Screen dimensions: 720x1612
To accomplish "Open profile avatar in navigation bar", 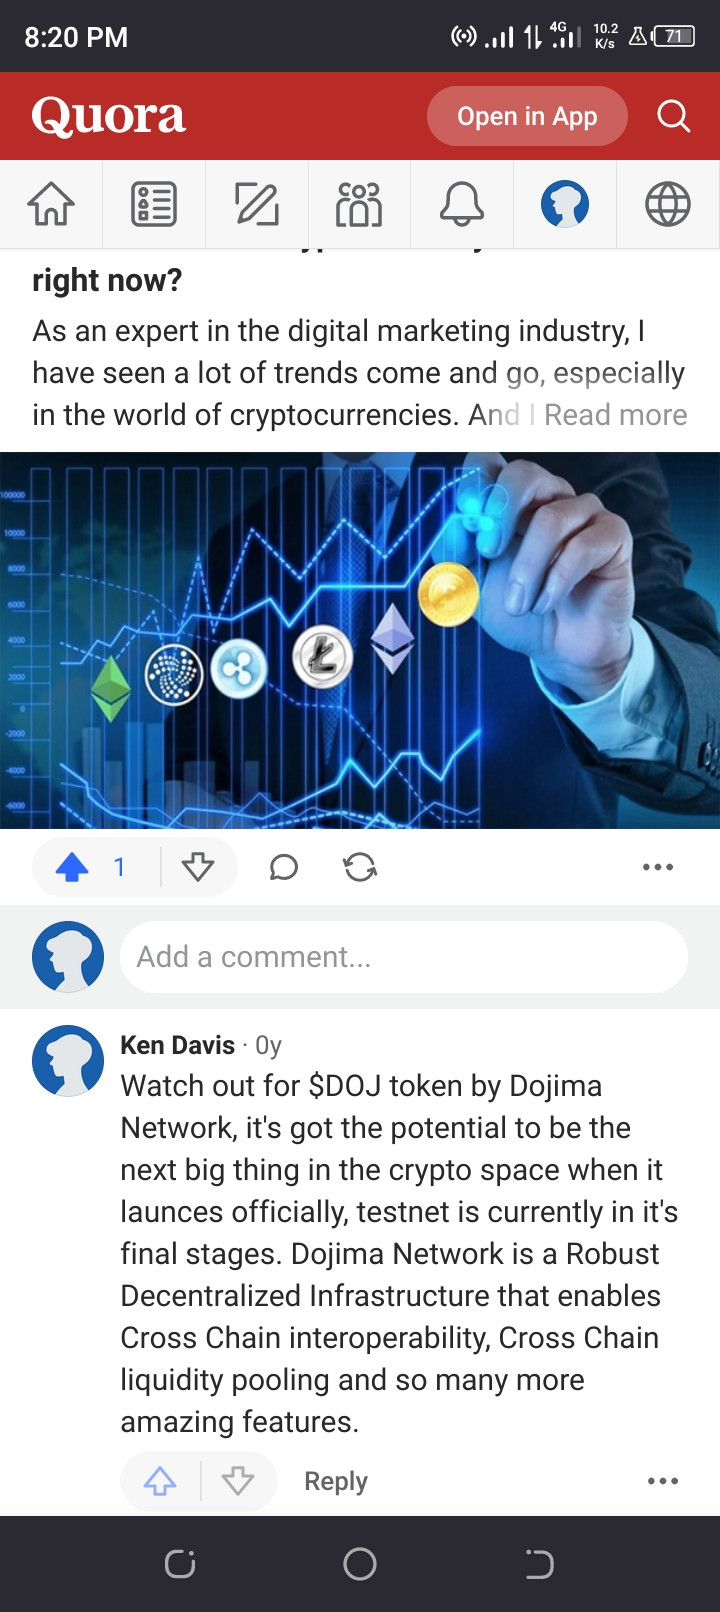I will pyautogui.click(x=565, y=204).
